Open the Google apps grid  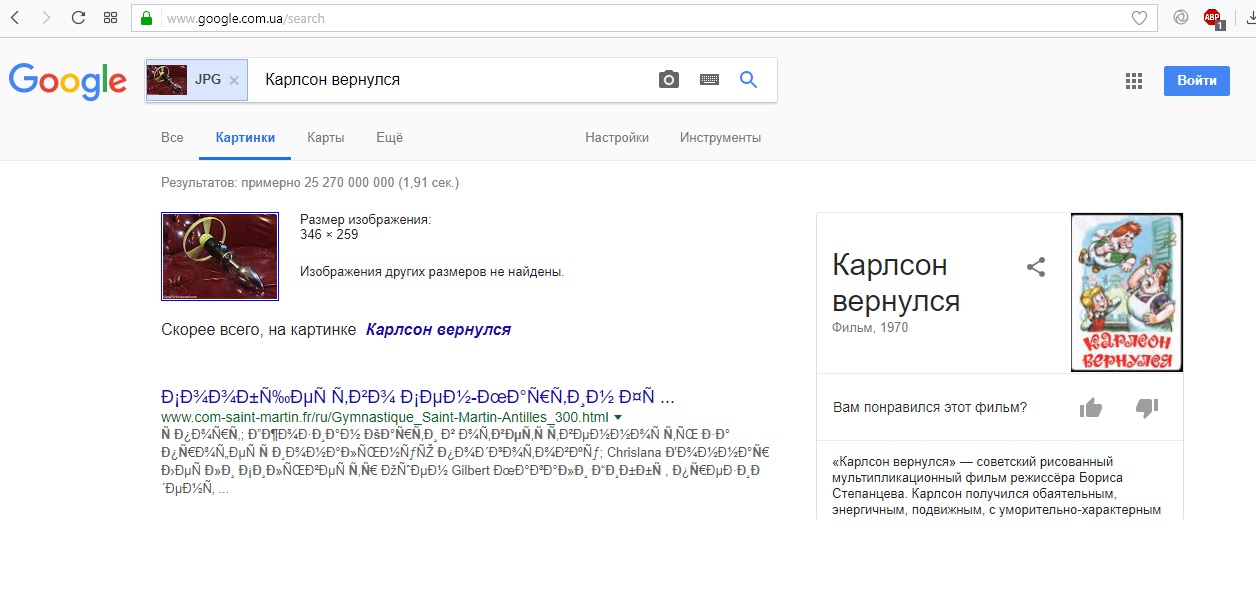click(1133, 81)
